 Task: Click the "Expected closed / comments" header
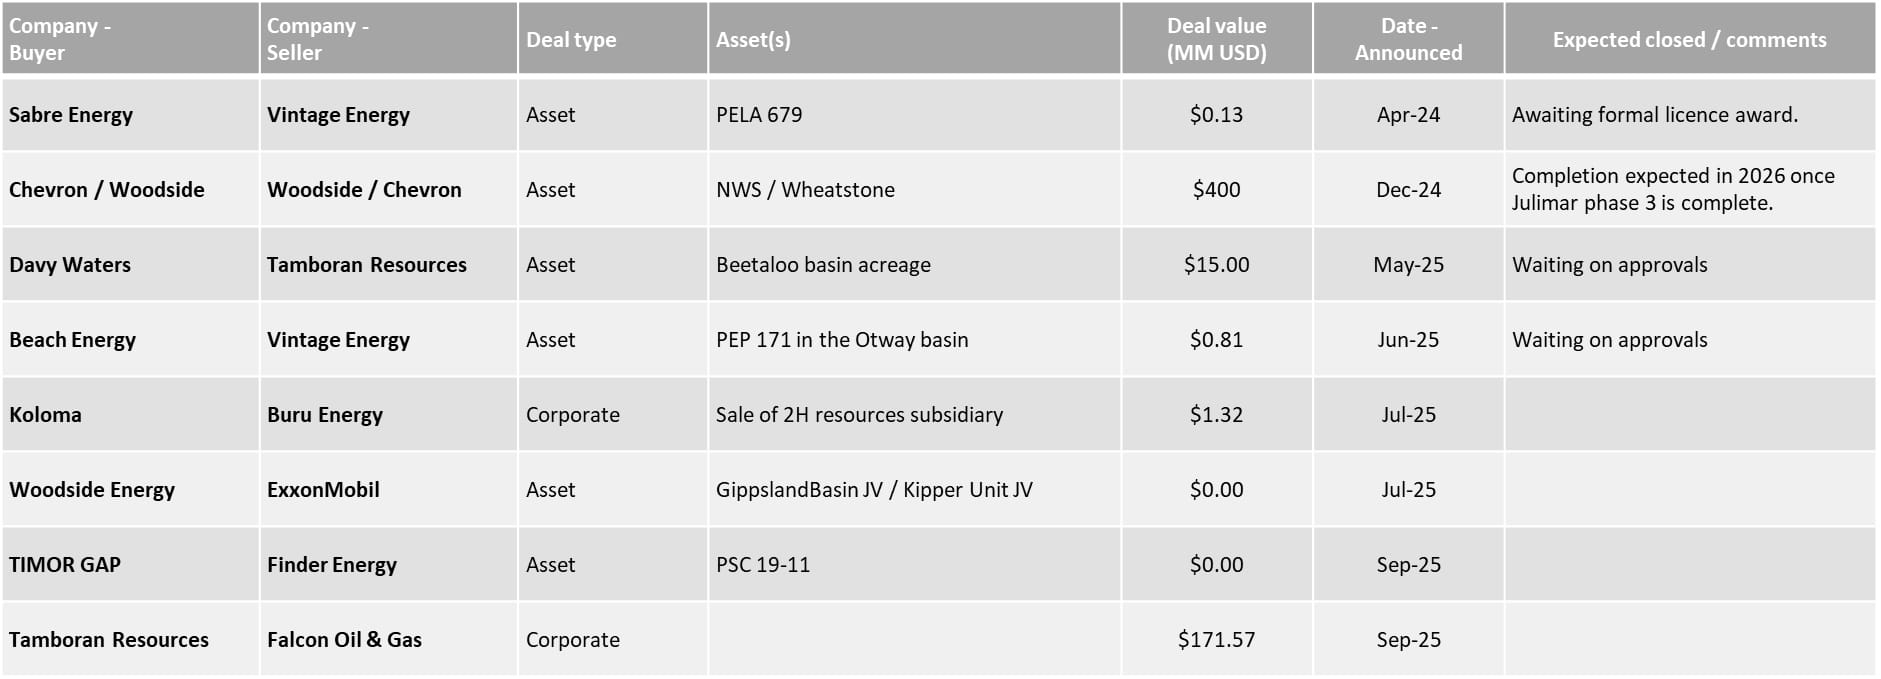click(1689, 40)
